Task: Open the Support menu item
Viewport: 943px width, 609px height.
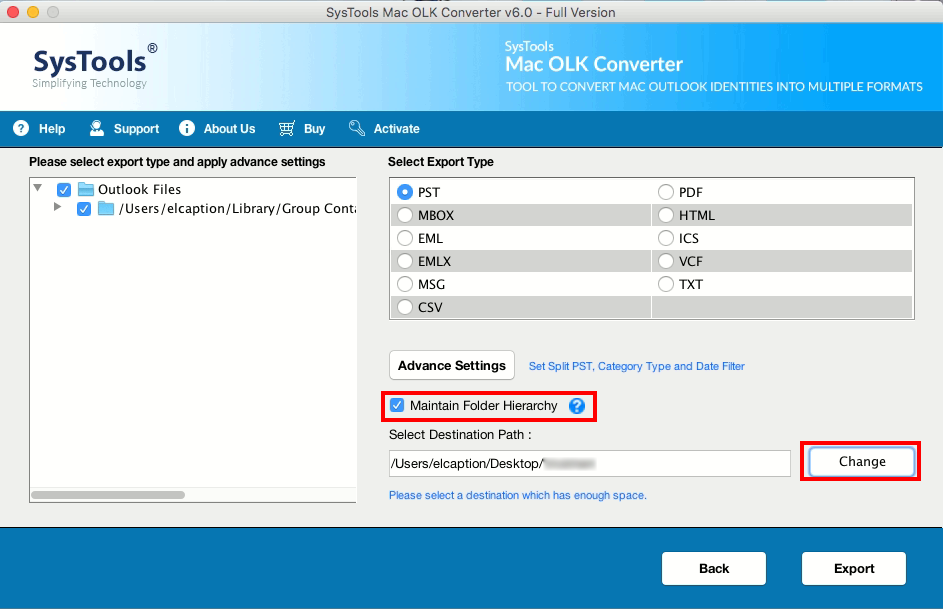Action: point(136,129)
